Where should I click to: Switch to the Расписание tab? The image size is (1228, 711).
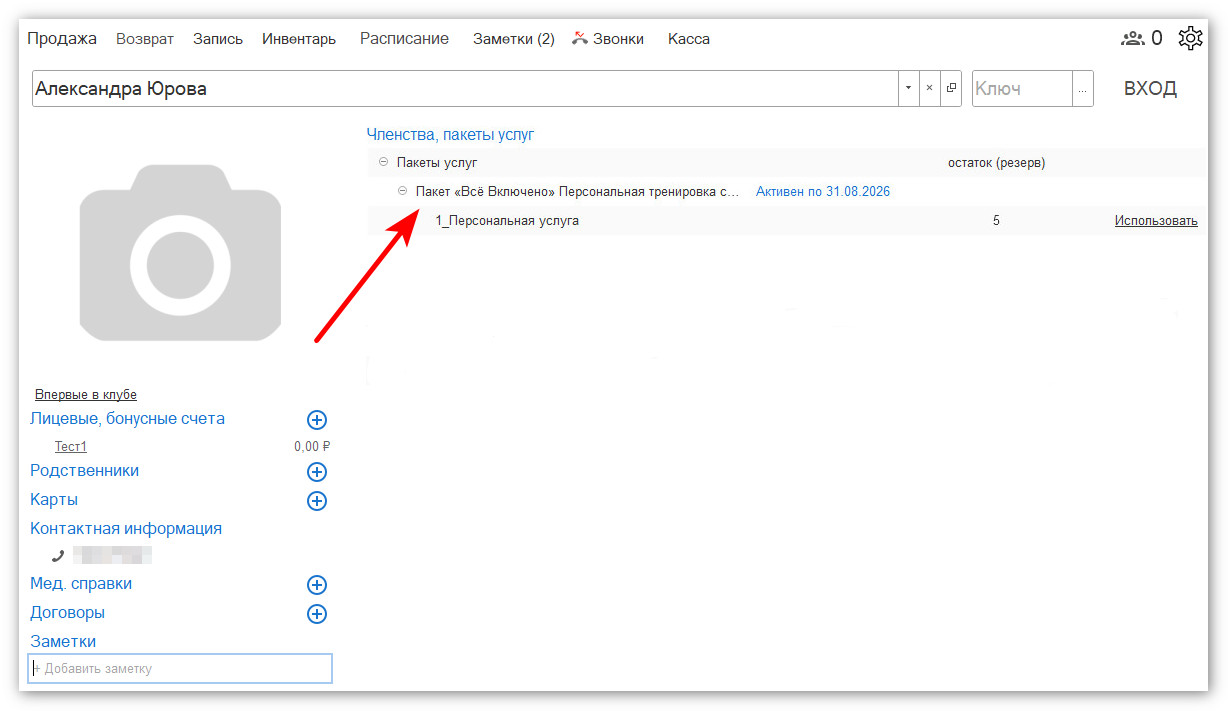tap(404, 39)
